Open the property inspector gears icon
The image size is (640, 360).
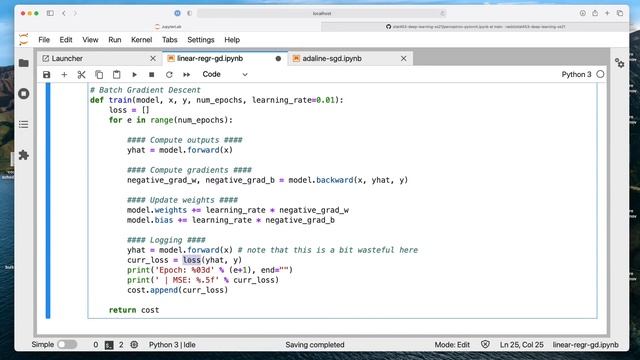point(620,63)
